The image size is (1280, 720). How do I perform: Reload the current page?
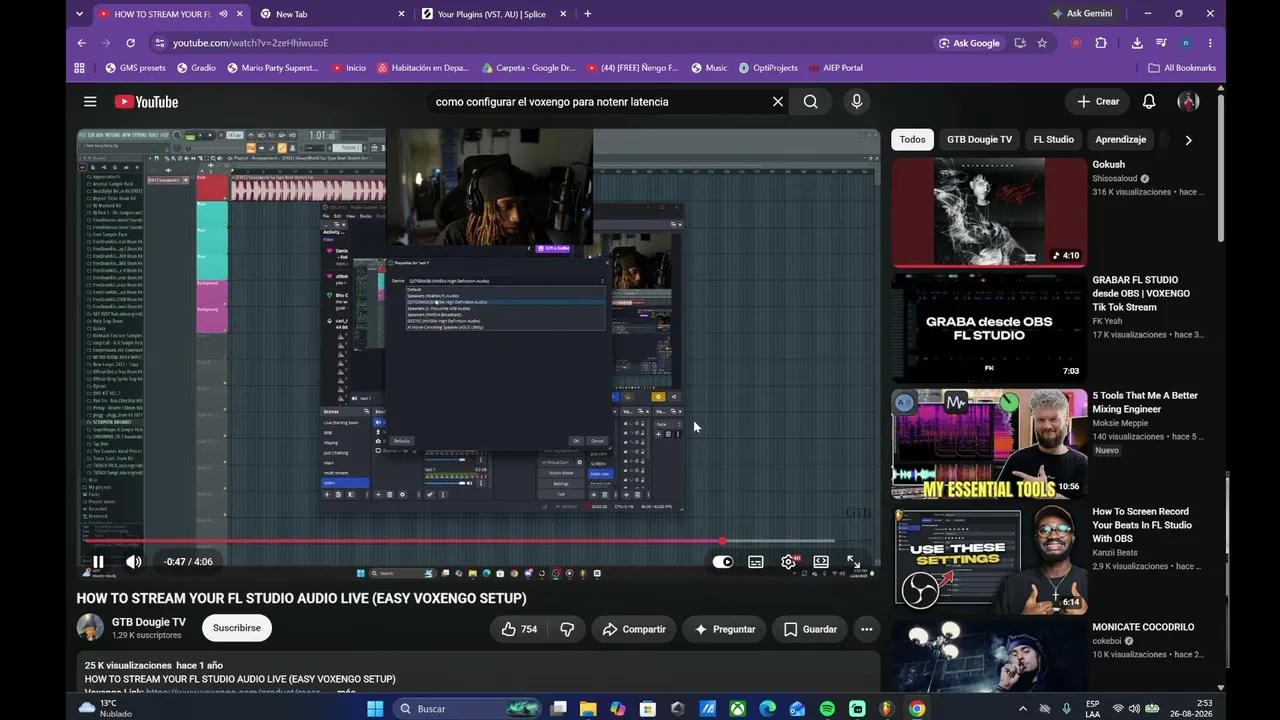coord(130,43)
